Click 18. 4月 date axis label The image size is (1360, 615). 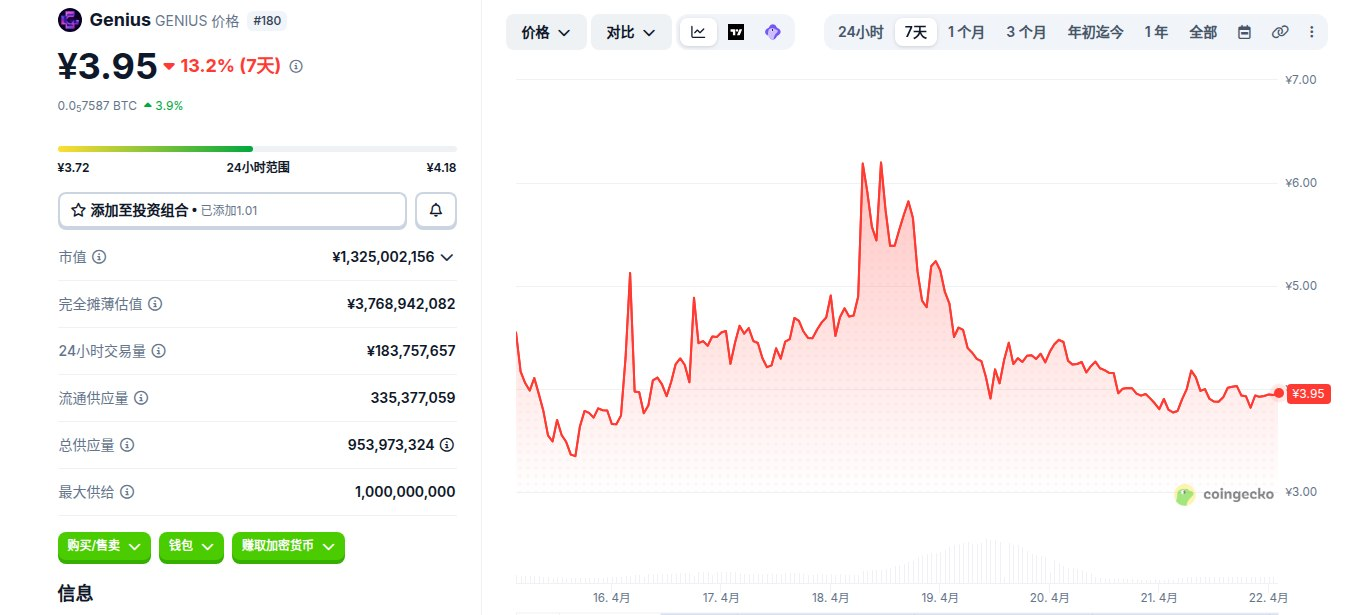[831, 598]
